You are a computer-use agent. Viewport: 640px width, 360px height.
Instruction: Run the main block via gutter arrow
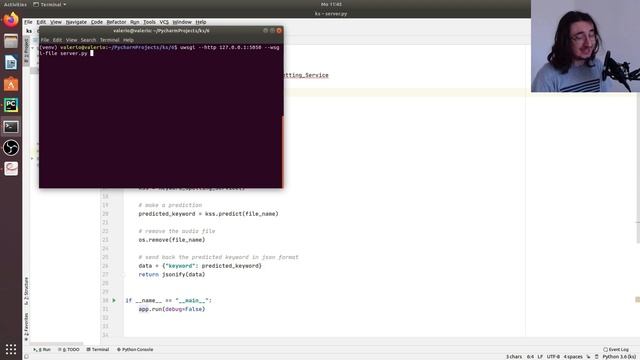tap(114, 300)
